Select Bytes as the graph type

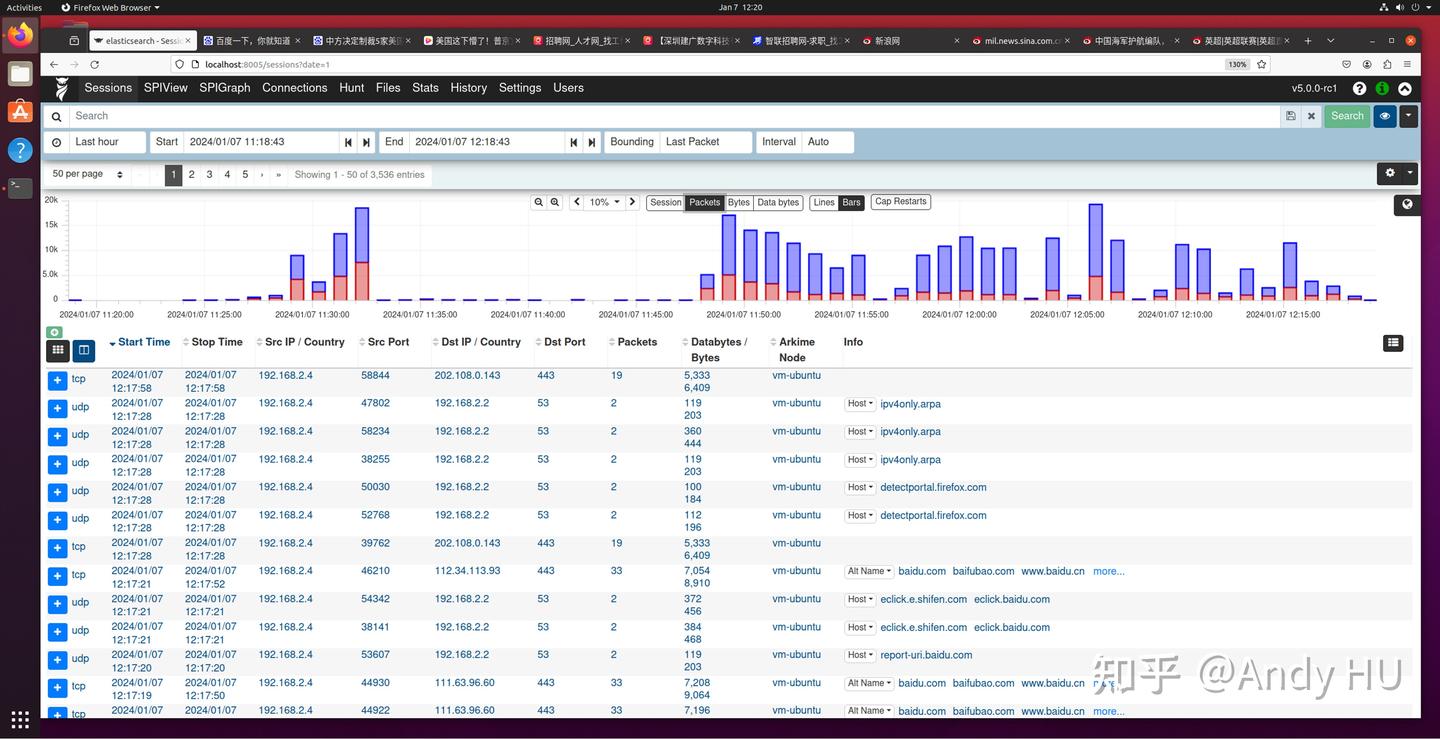click(738, 202)
